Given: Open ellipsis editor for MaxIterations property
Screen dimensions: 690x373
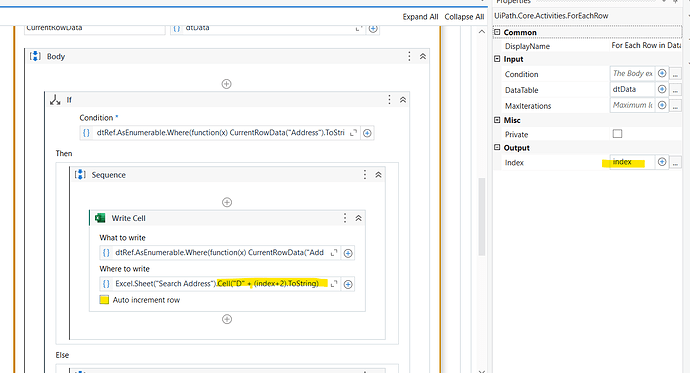Looking at the screenshot, I should (675, 106).
